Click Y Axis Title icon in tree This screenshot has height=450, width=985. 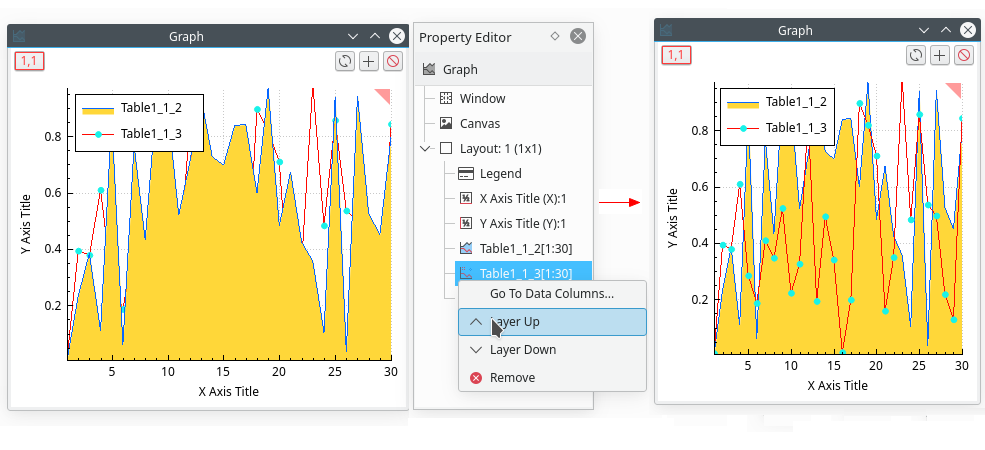coord(466,224)
